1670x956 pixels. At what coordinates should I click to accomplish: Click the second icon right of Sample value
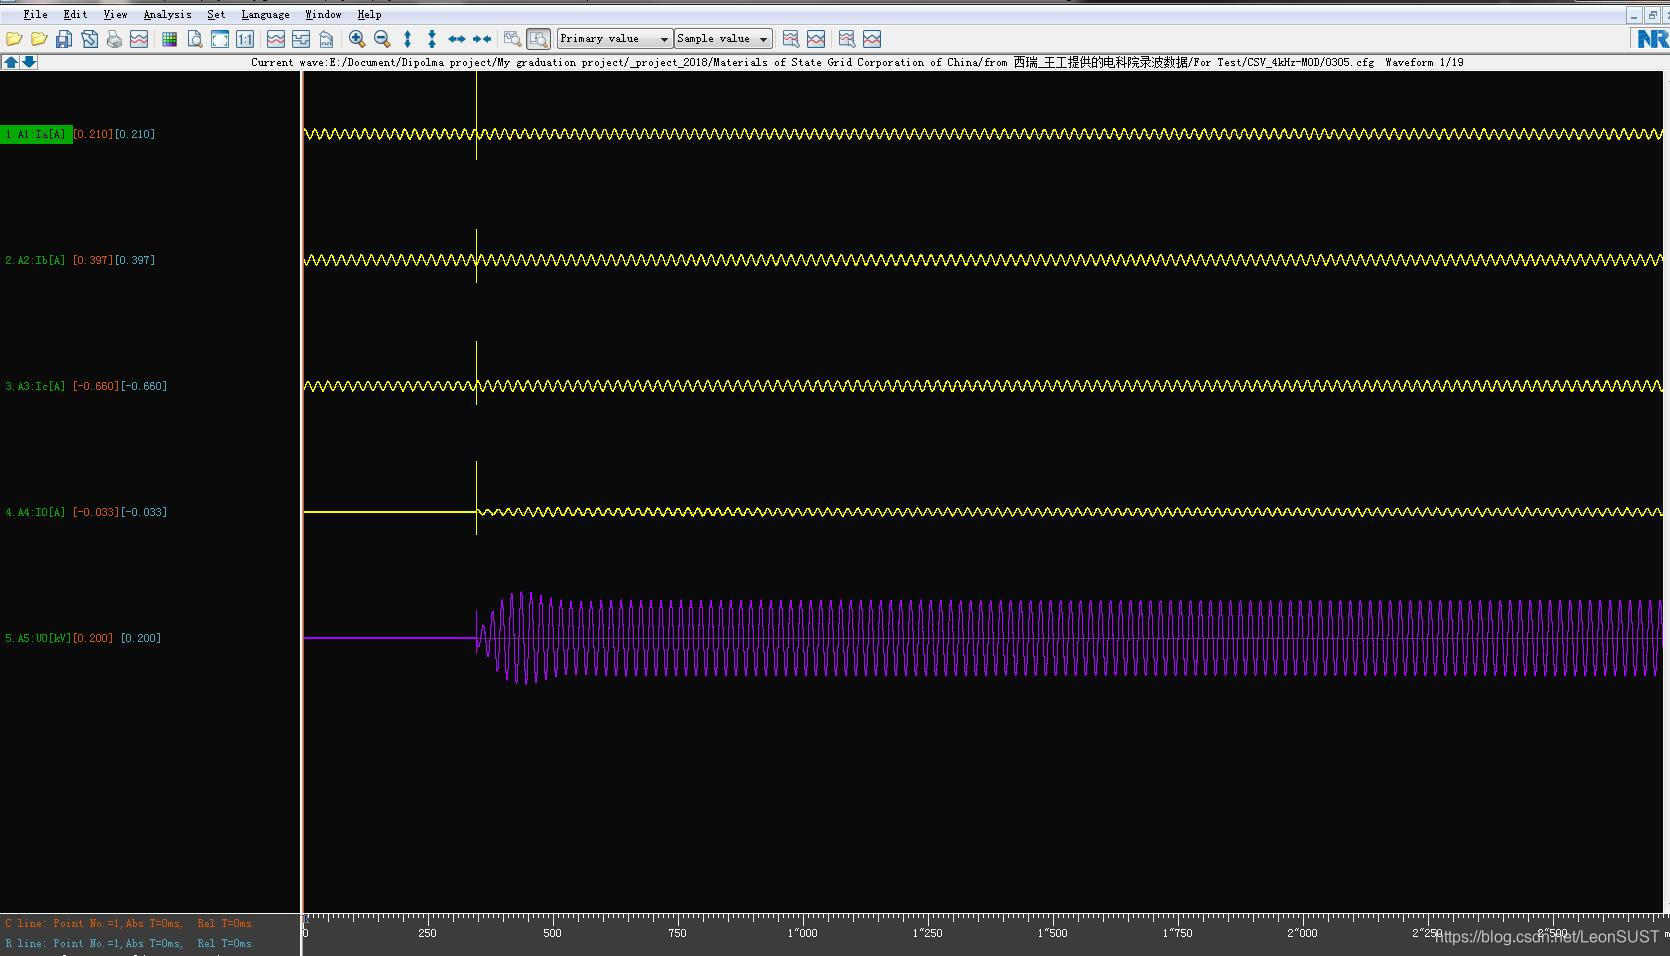816,39
